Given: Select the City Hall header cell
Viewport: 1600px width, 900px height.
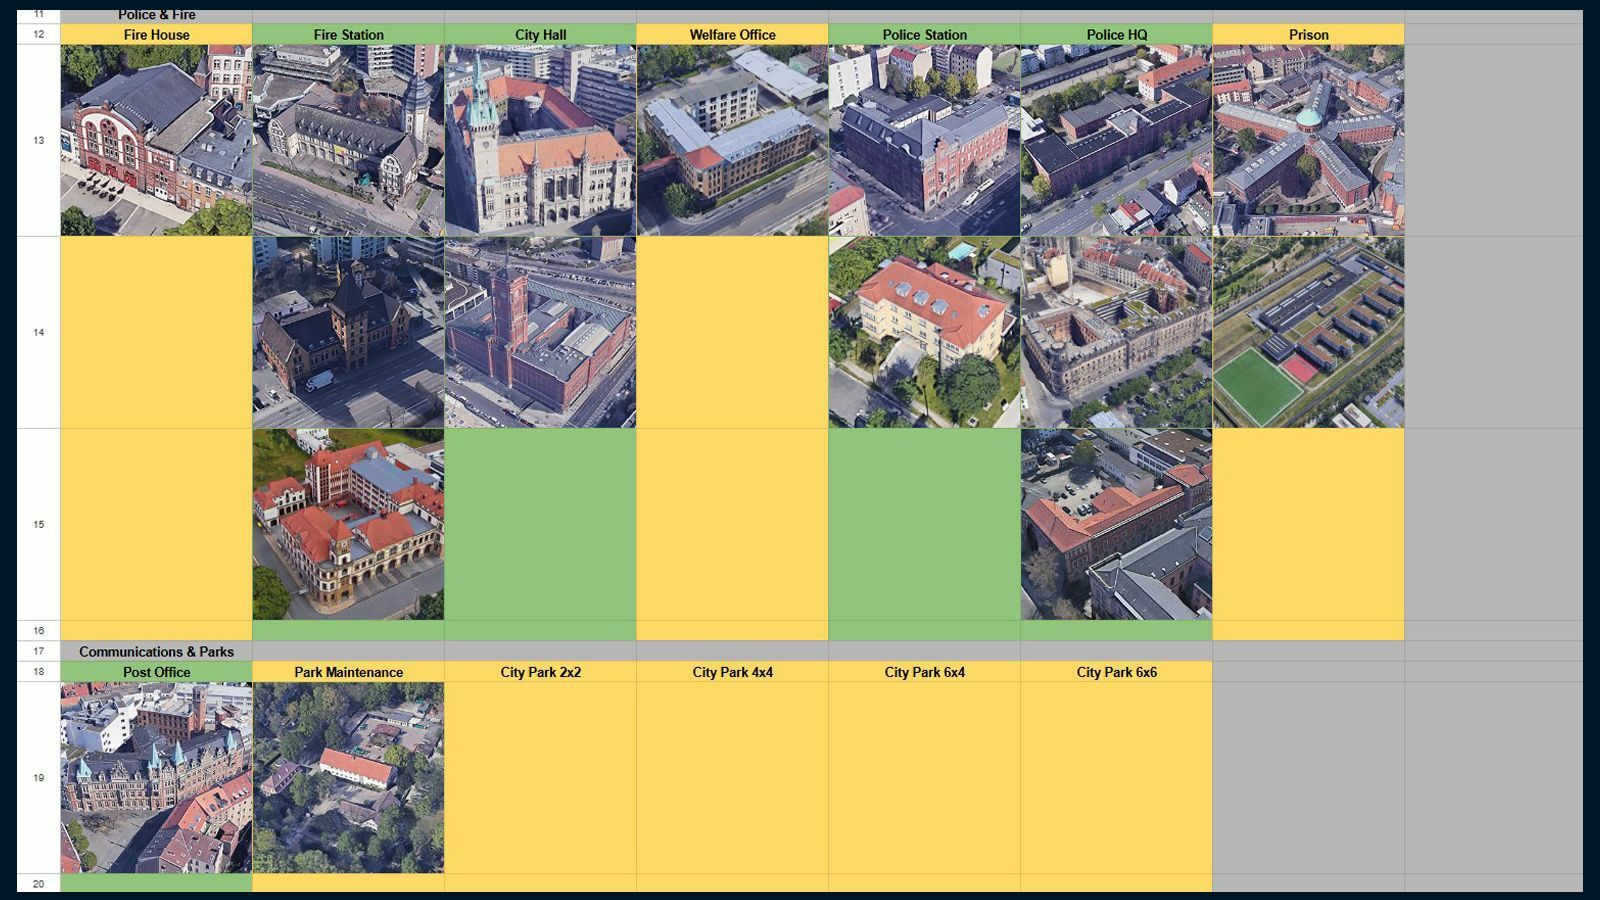Looking at the screenshot, I should pos(540,35).
